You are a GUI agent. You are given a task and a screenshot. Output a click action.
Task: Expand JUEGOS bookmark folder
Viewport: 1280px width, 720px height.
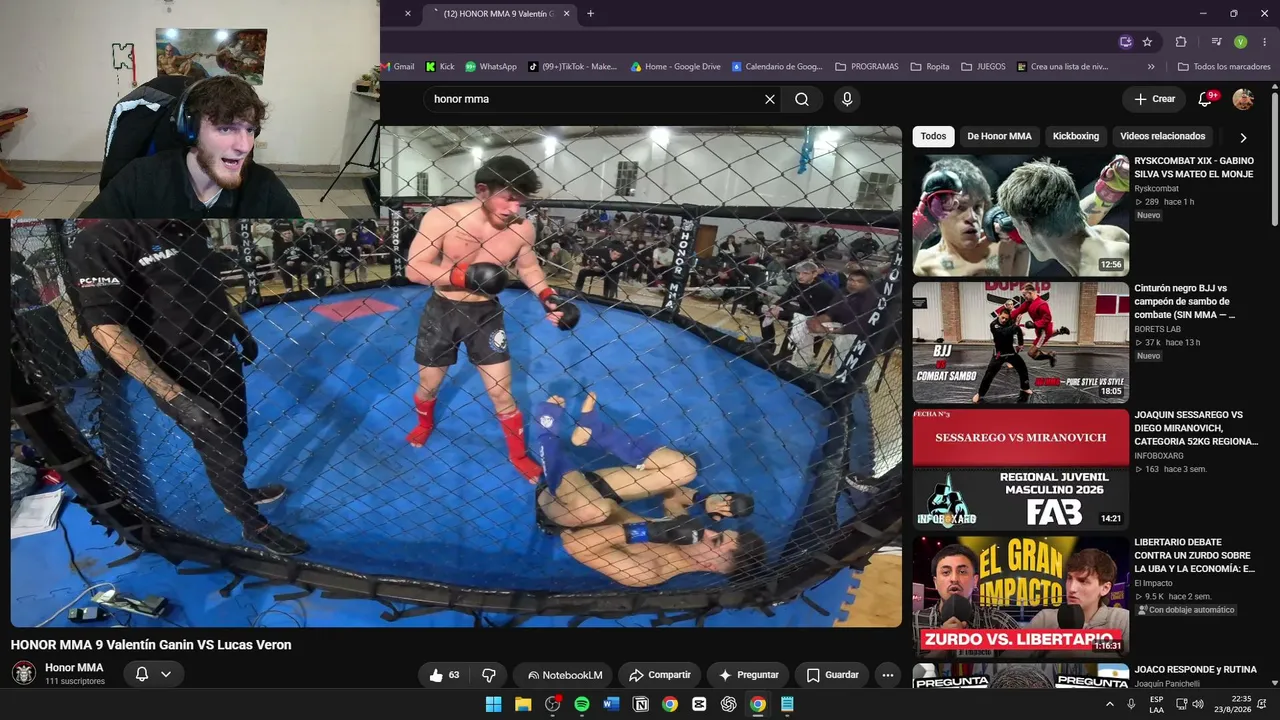[983, 67]
